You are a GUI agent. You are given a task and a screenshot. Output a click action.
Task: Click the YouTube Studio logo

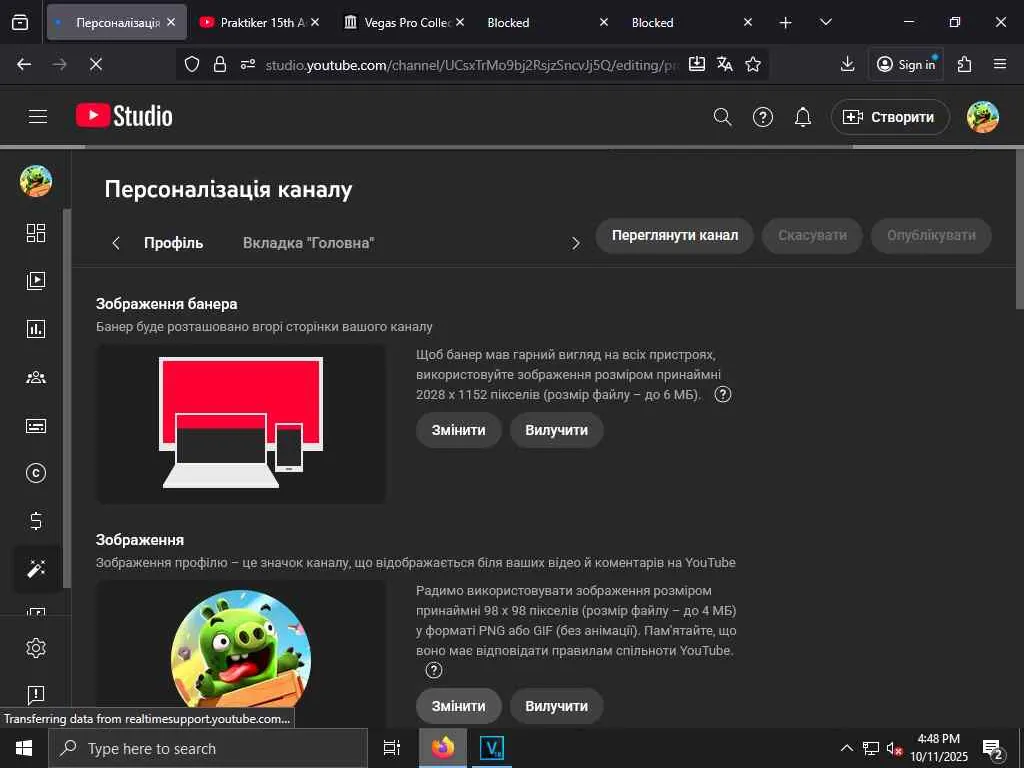pyautogui.click(x=124, y=116)
